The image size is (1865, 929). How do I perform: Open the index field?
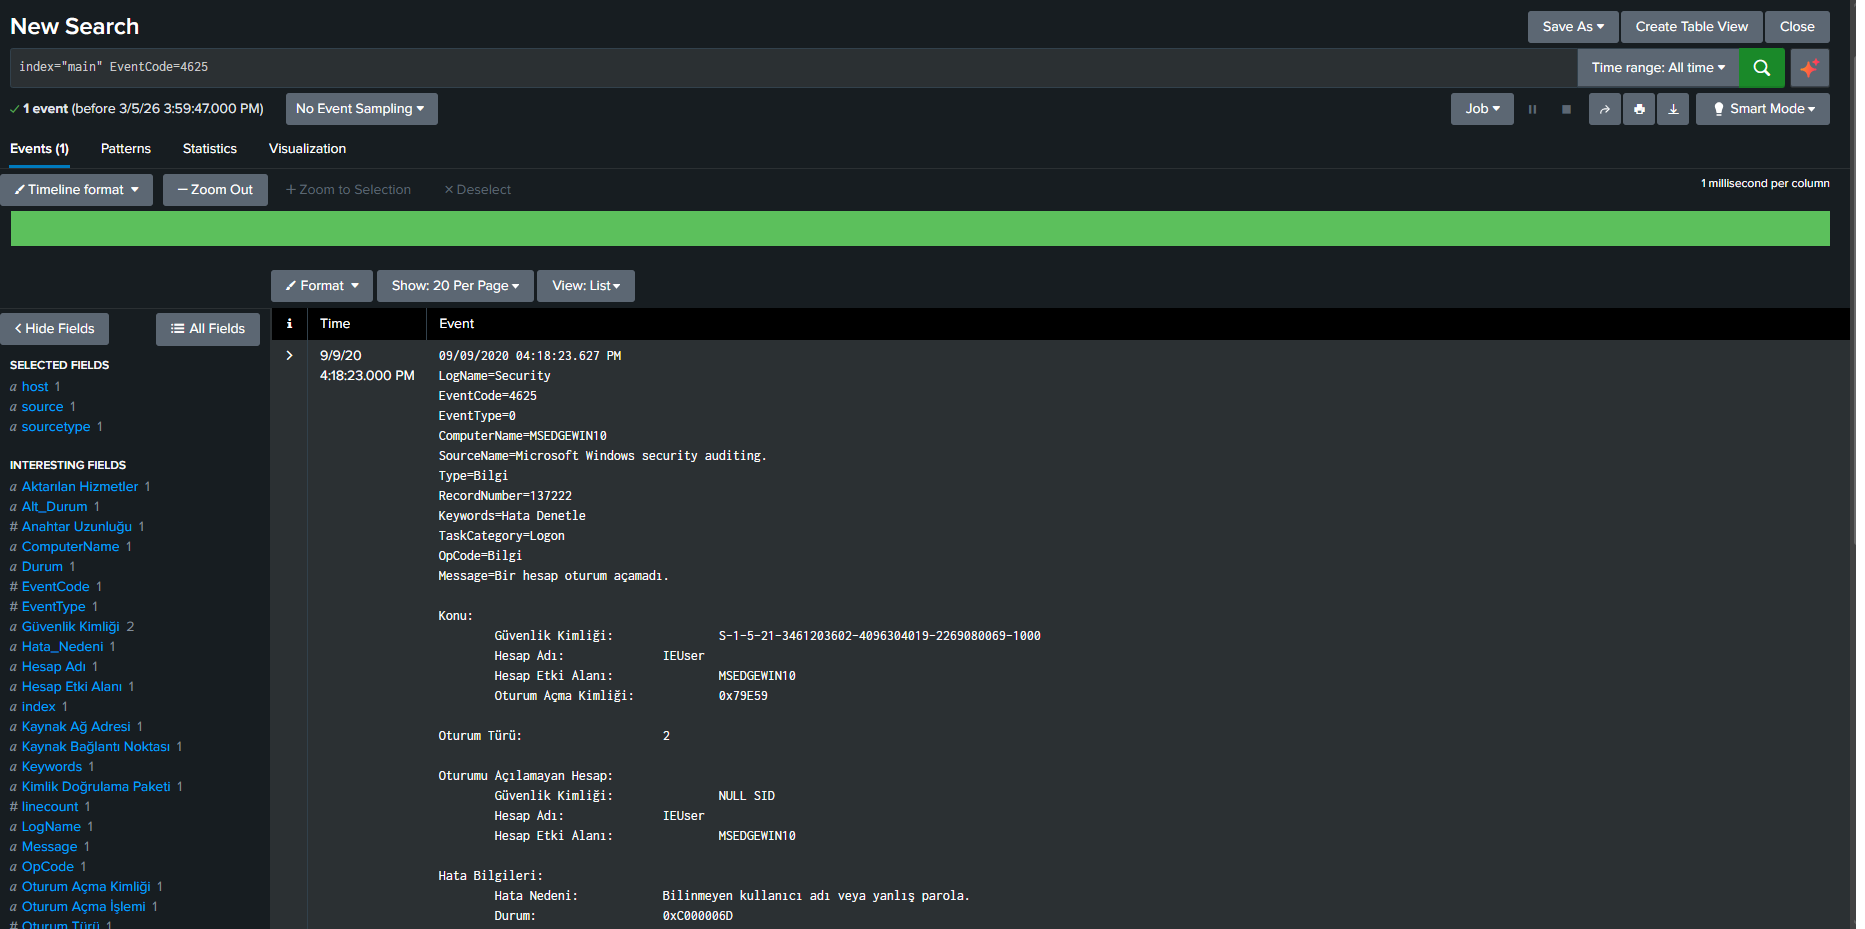(39, 707)
